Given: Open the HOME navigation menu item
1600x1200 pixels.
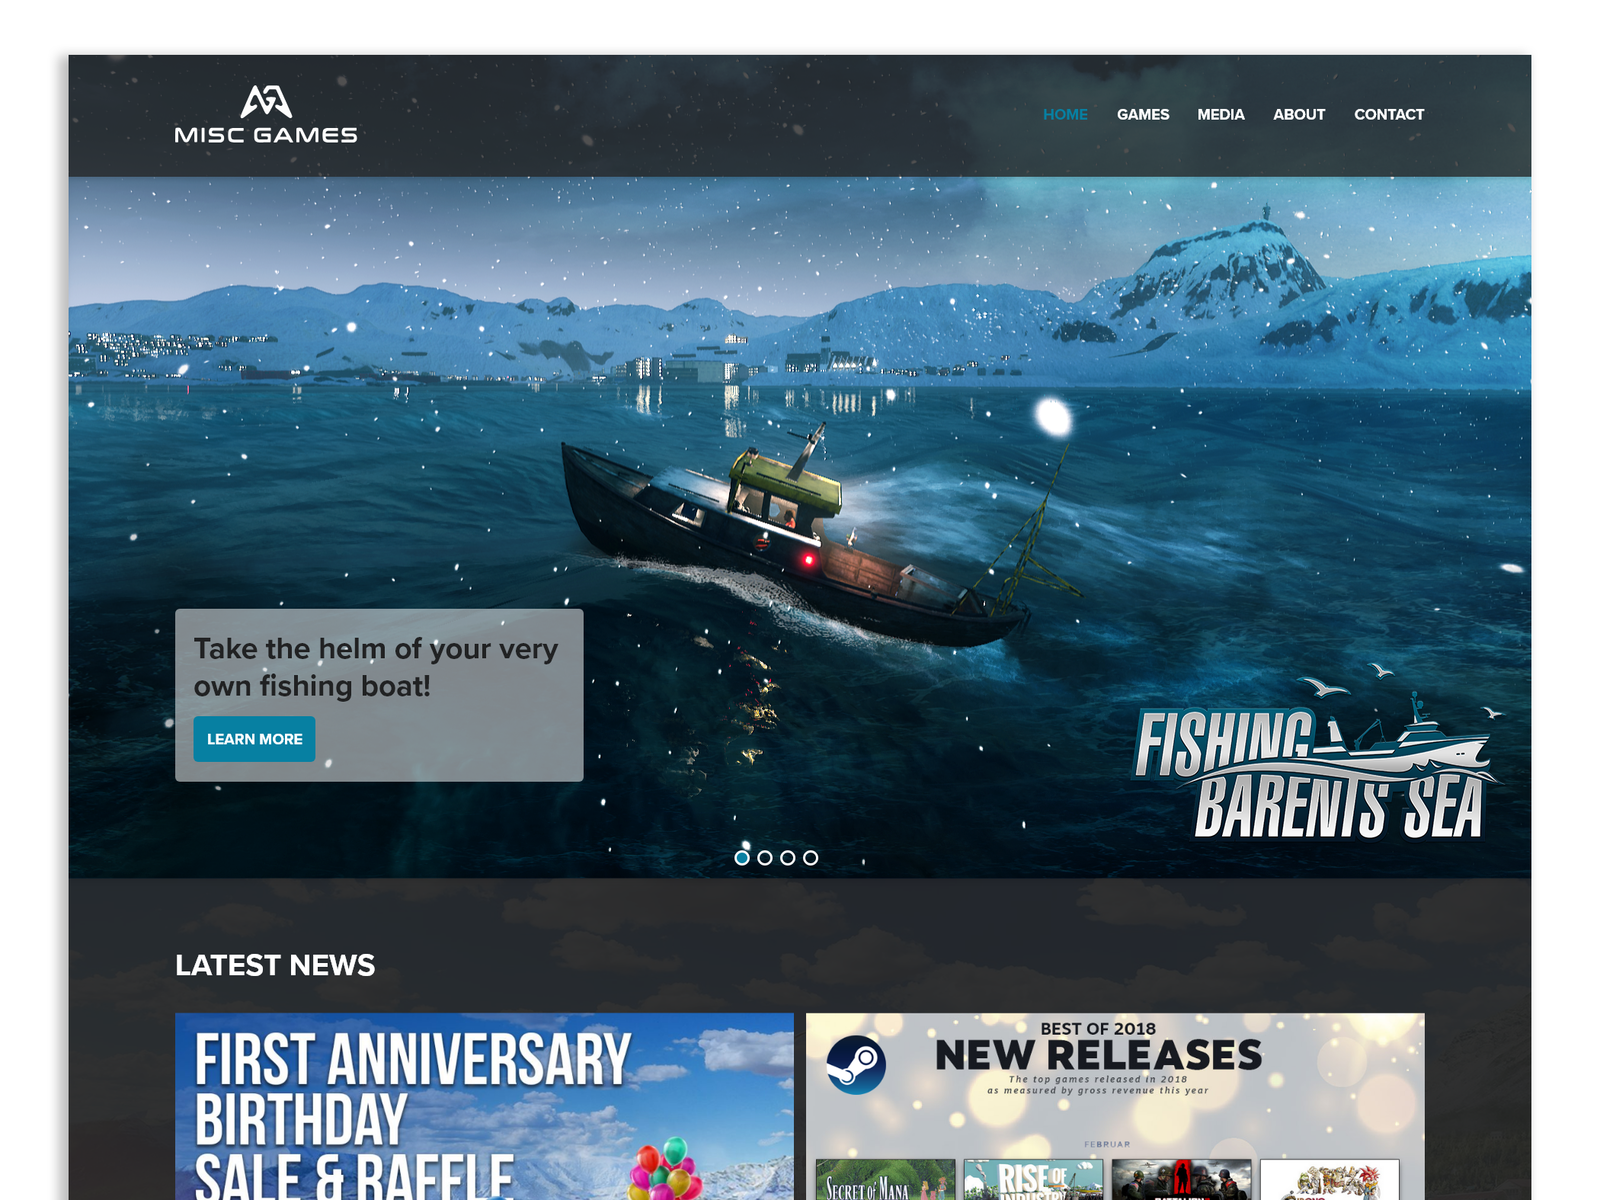Looking at the screenshot, I should (1064, 115).
